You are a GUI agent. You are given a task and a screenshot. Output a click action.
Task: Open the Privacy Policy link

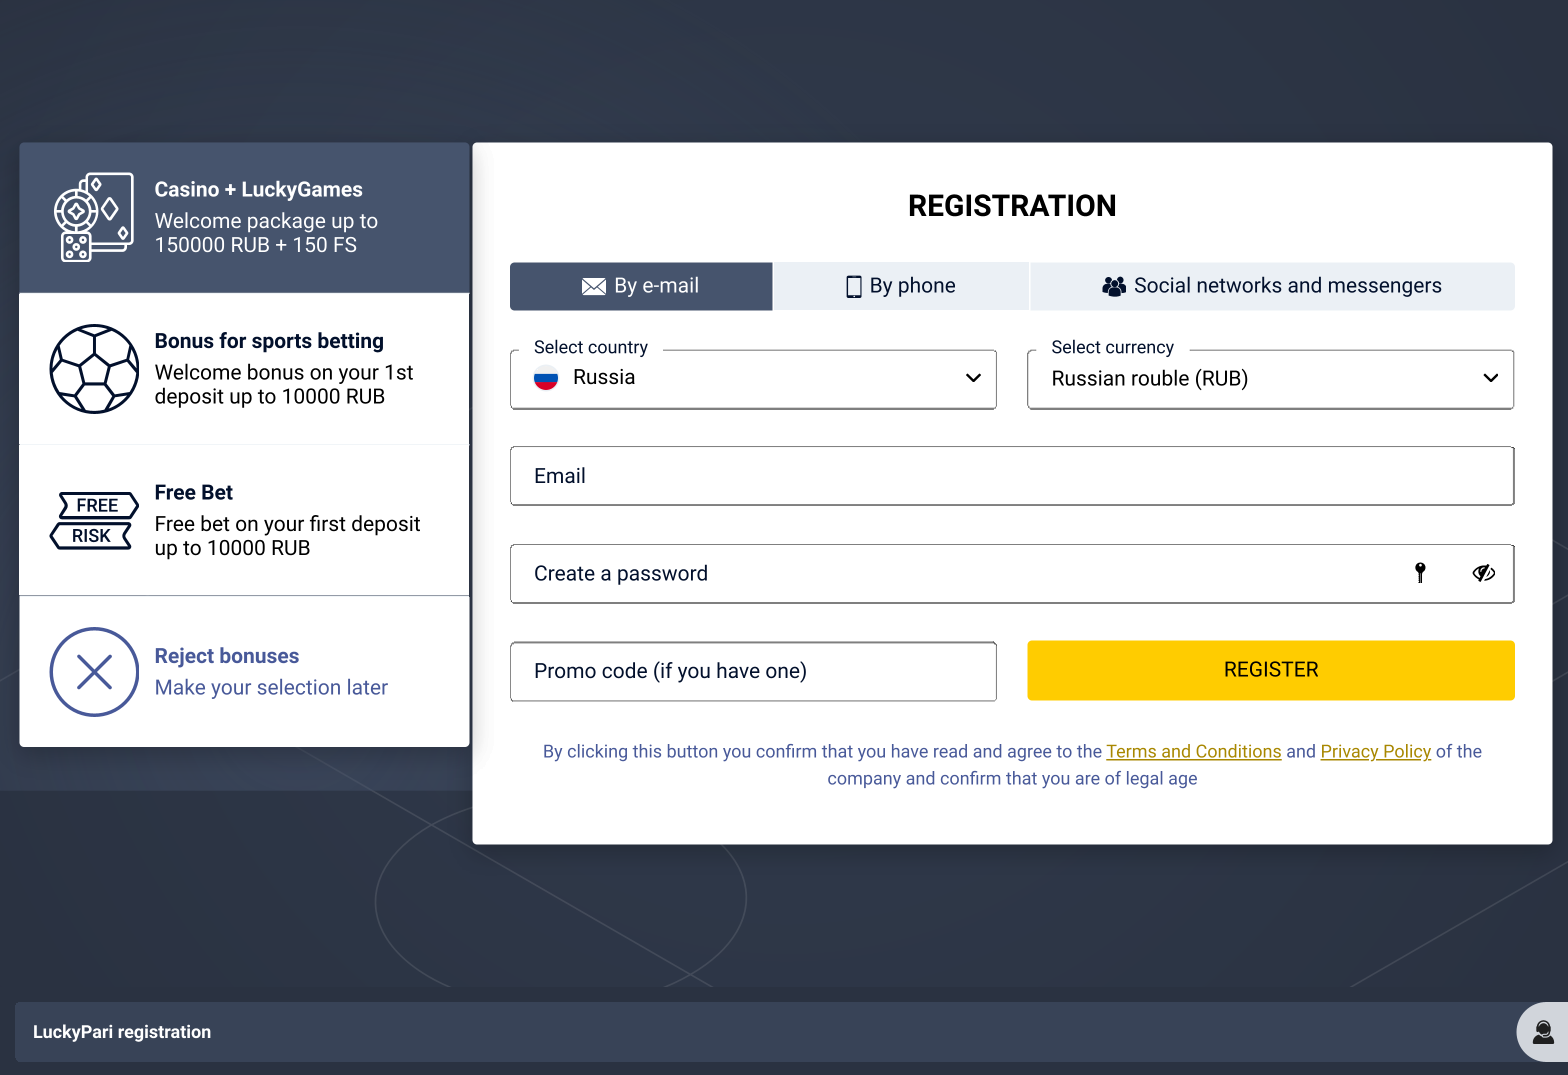tap(1376, 751)
